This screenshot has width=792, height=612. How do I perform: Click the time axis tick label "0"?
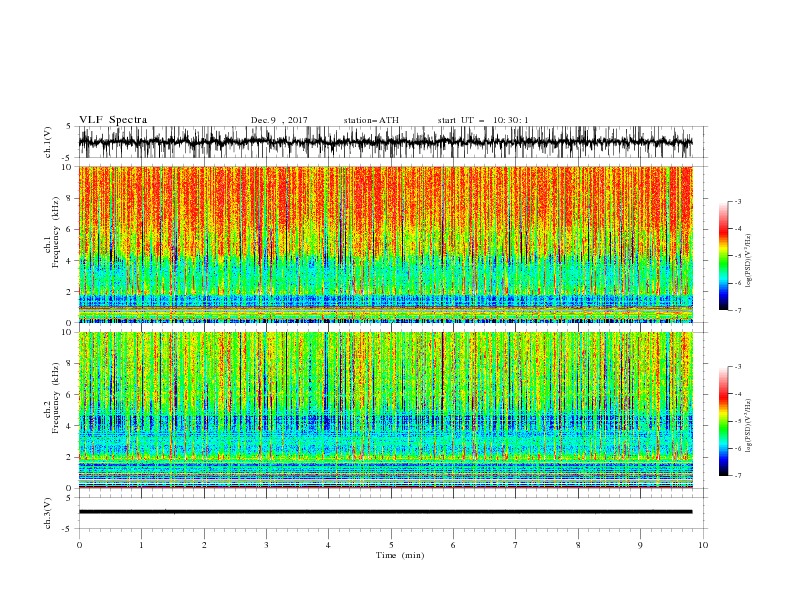point(79,545)
